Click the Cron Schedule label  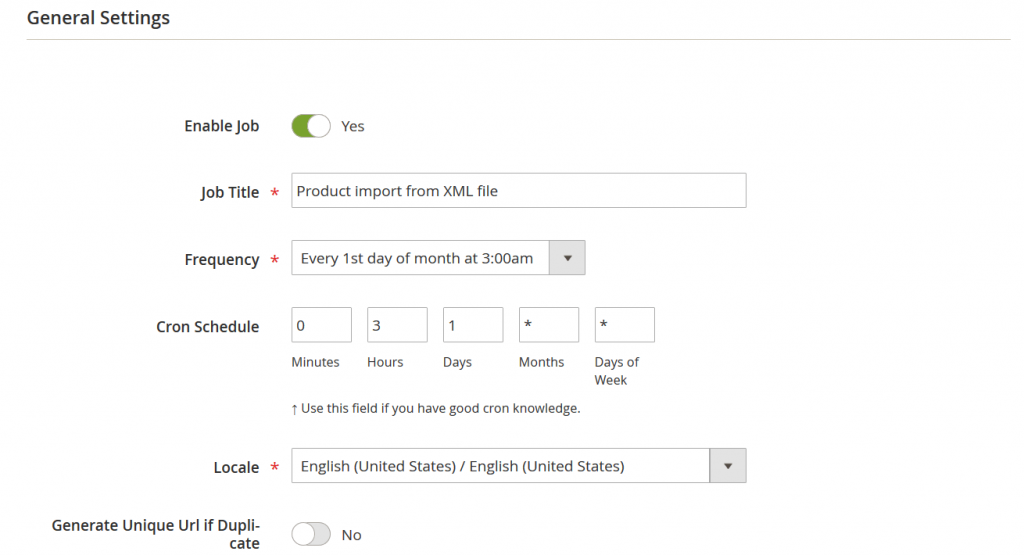pyautogui.click(x=207, y=327)
